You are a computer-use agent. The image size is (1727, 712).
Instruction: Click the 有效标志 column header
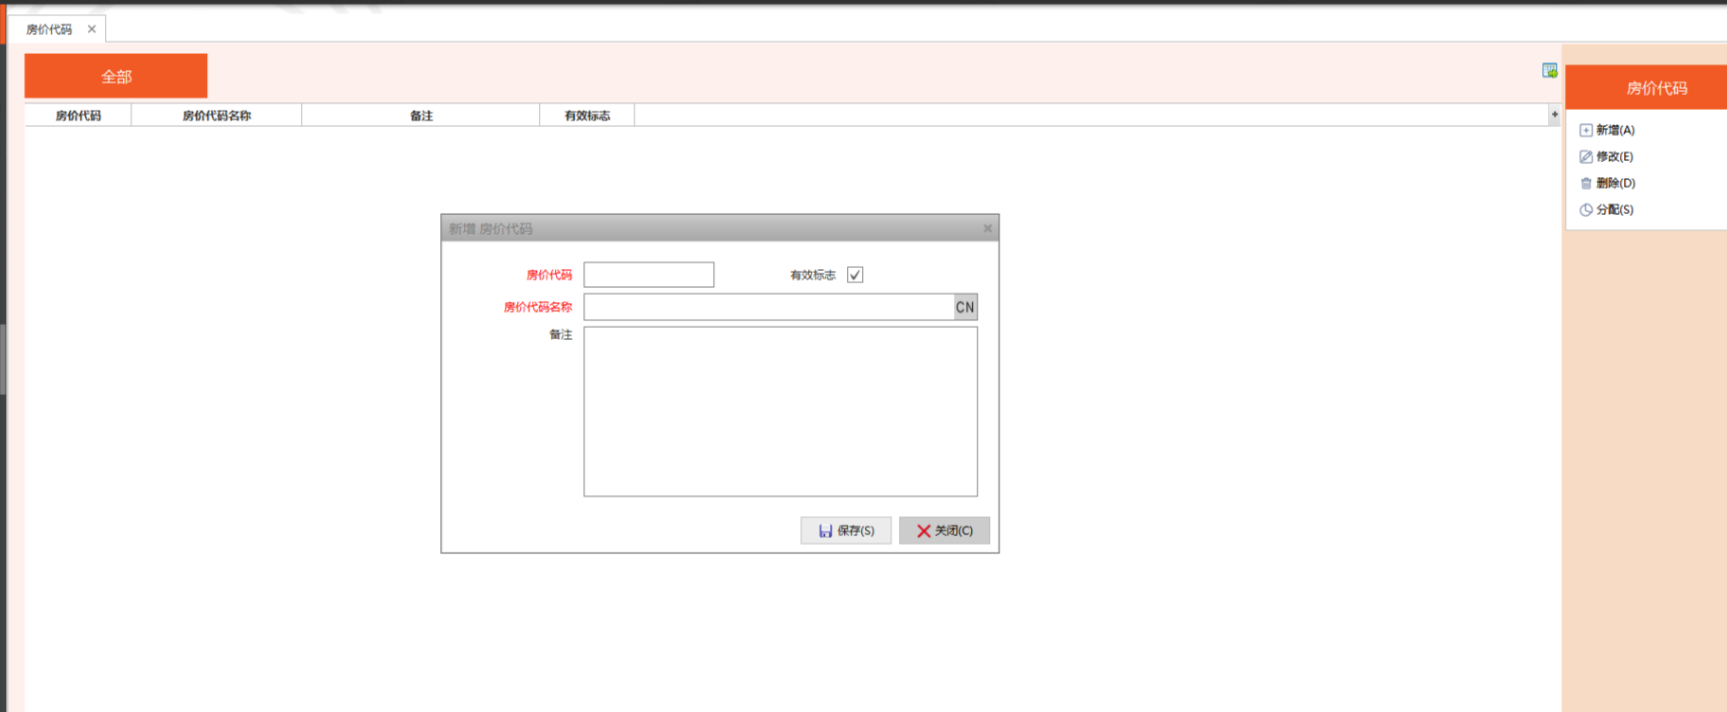tap(587, 116)
